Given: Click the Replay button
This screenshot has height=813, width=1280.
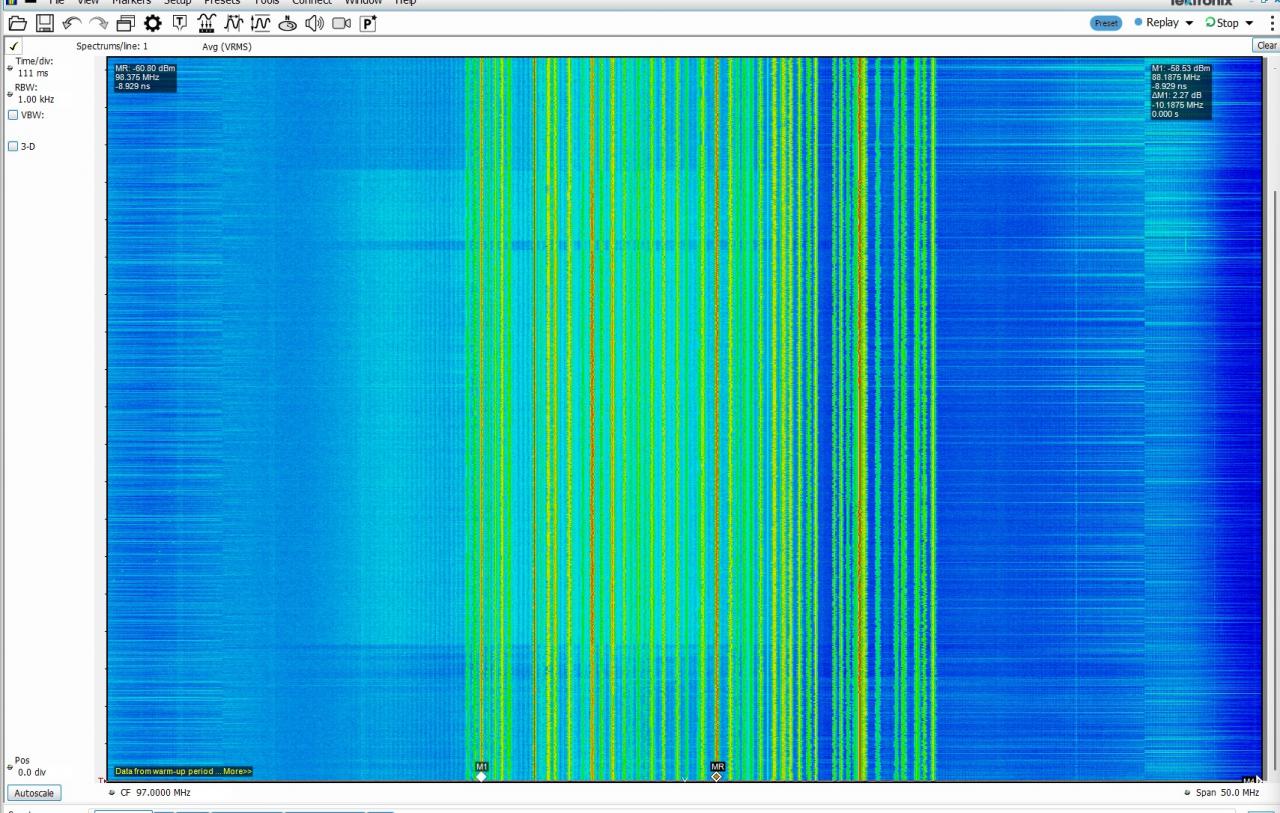Looking at the screenshot, I should (x=1156, y=23).
